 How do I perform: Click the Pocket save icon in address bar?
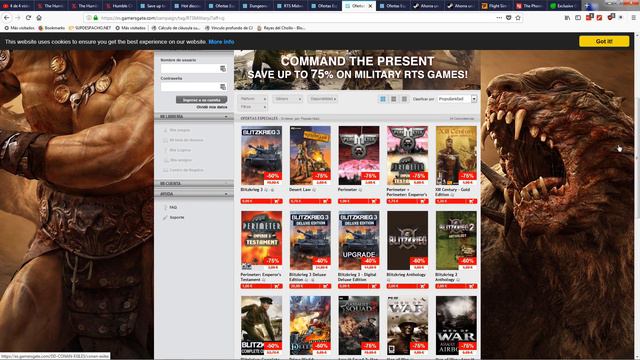(x=509, y=18)
